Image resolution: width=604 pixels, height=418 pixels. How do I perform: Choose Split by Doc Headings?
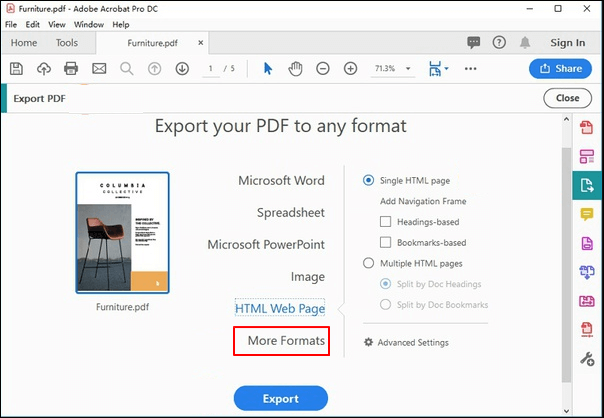(386, 284)
